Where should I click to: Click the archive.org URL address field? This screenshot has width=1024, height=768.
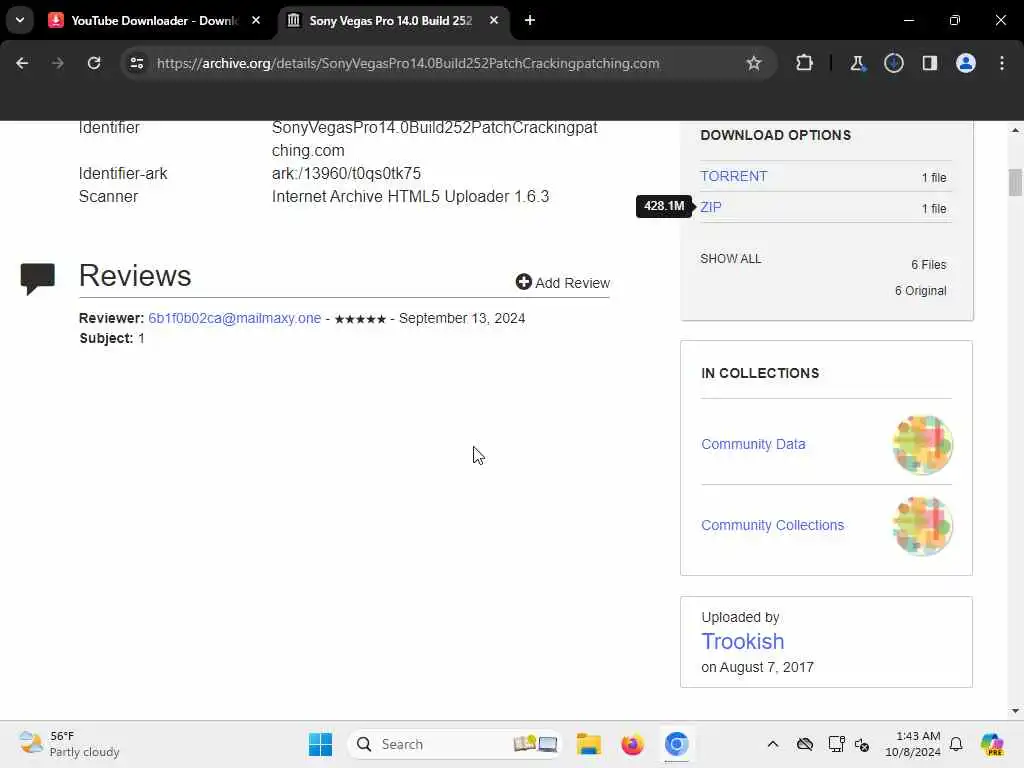tap(408, 63)
